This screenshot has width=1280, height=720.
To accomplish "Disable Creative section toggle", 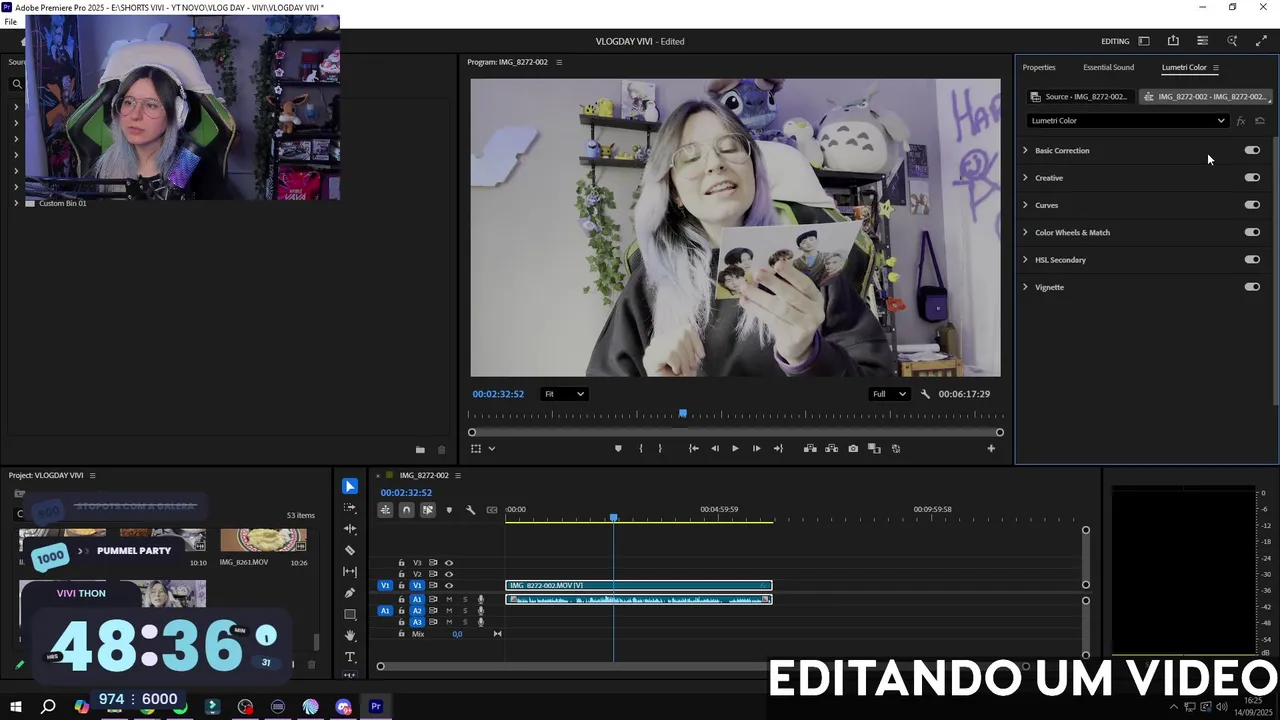I will point(1252,177).
